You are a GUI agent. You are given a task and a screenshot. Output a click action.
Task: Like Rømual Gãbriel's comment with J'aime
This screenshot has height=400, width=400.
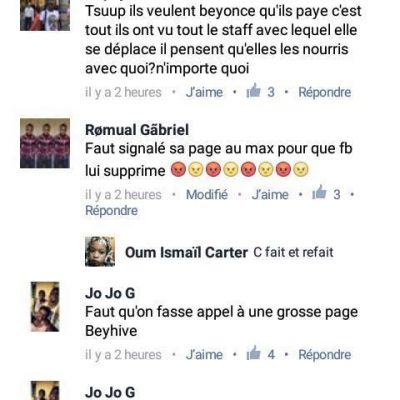pyautogui.click(x=270, y=194)
